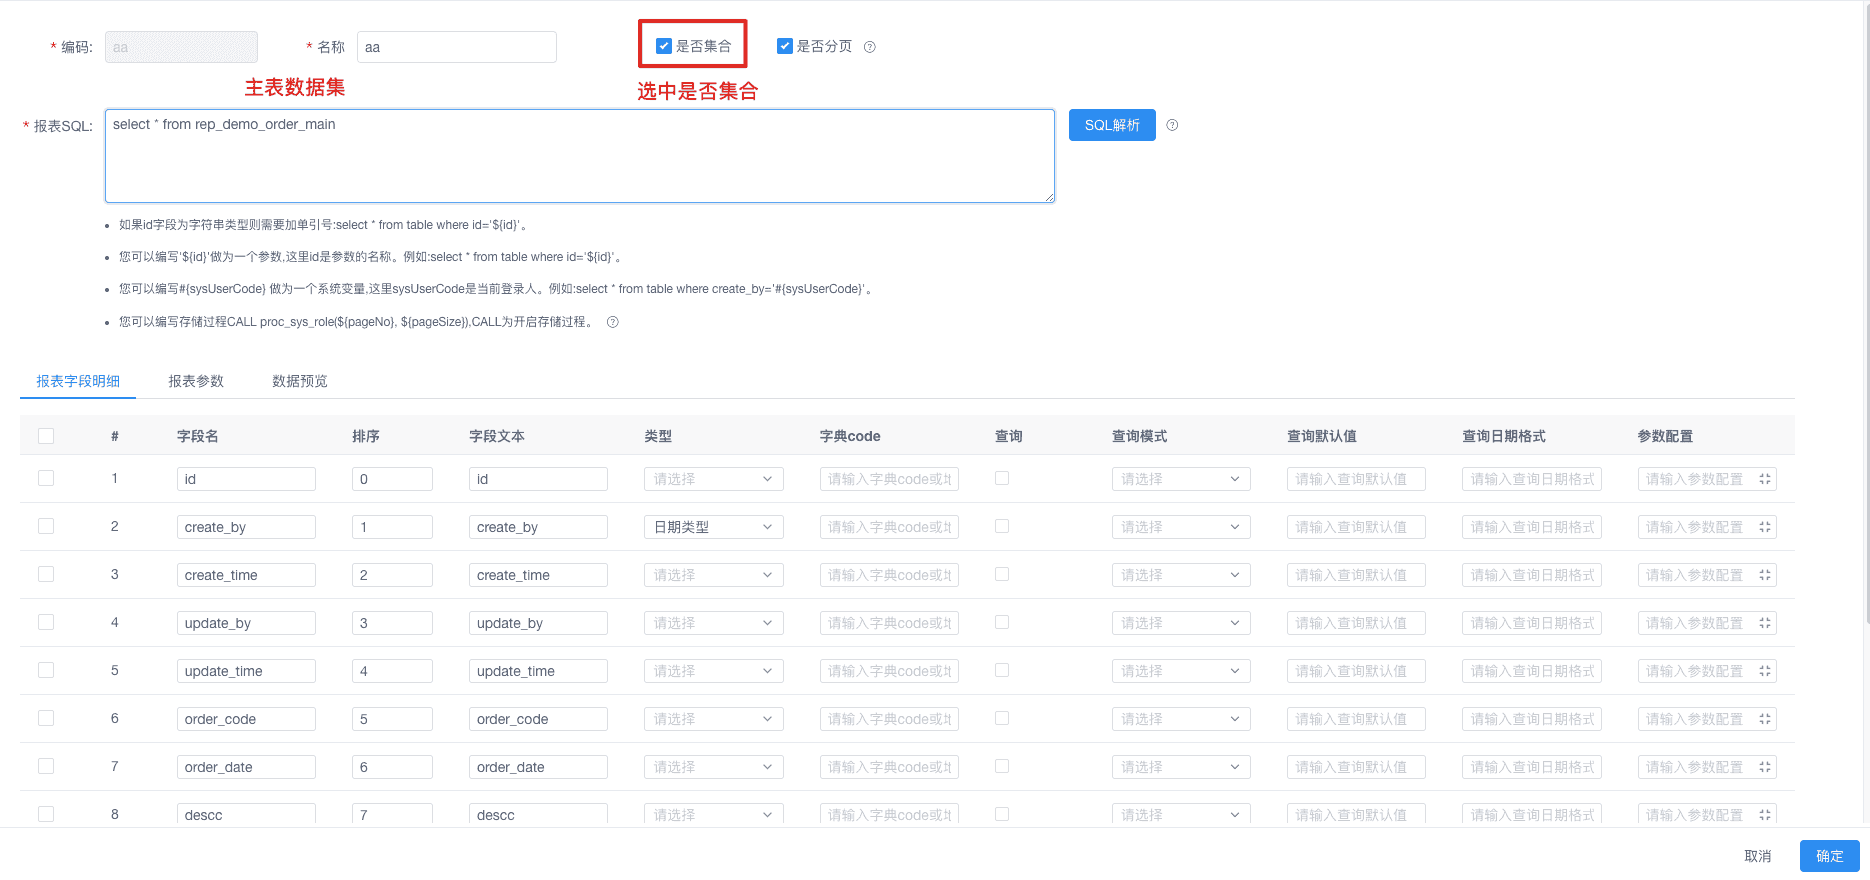The width and height of the screenshot is (1870, 880).
Task: Enable 查询 checkbox in create_time row
Action: click(x=1002, y=574)
